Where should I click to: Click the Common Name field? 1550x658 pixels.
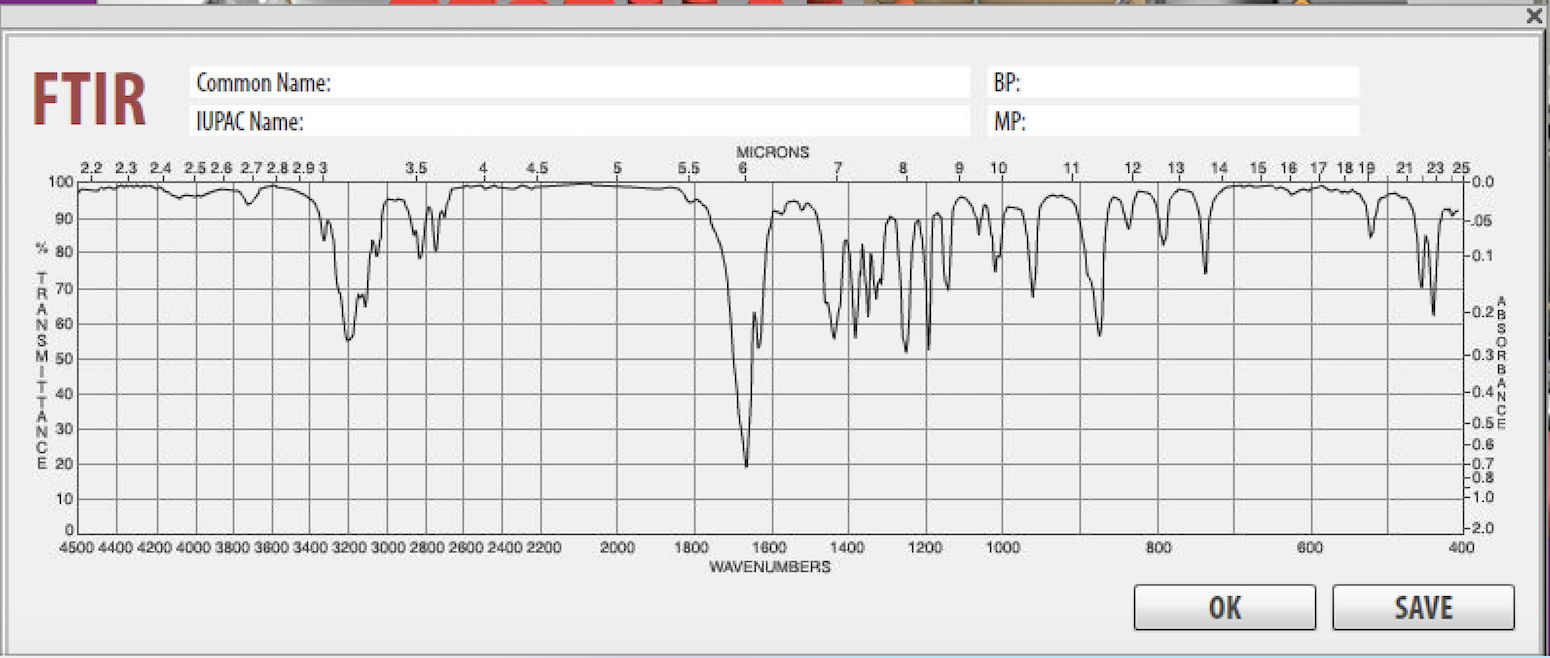[580, 83]
